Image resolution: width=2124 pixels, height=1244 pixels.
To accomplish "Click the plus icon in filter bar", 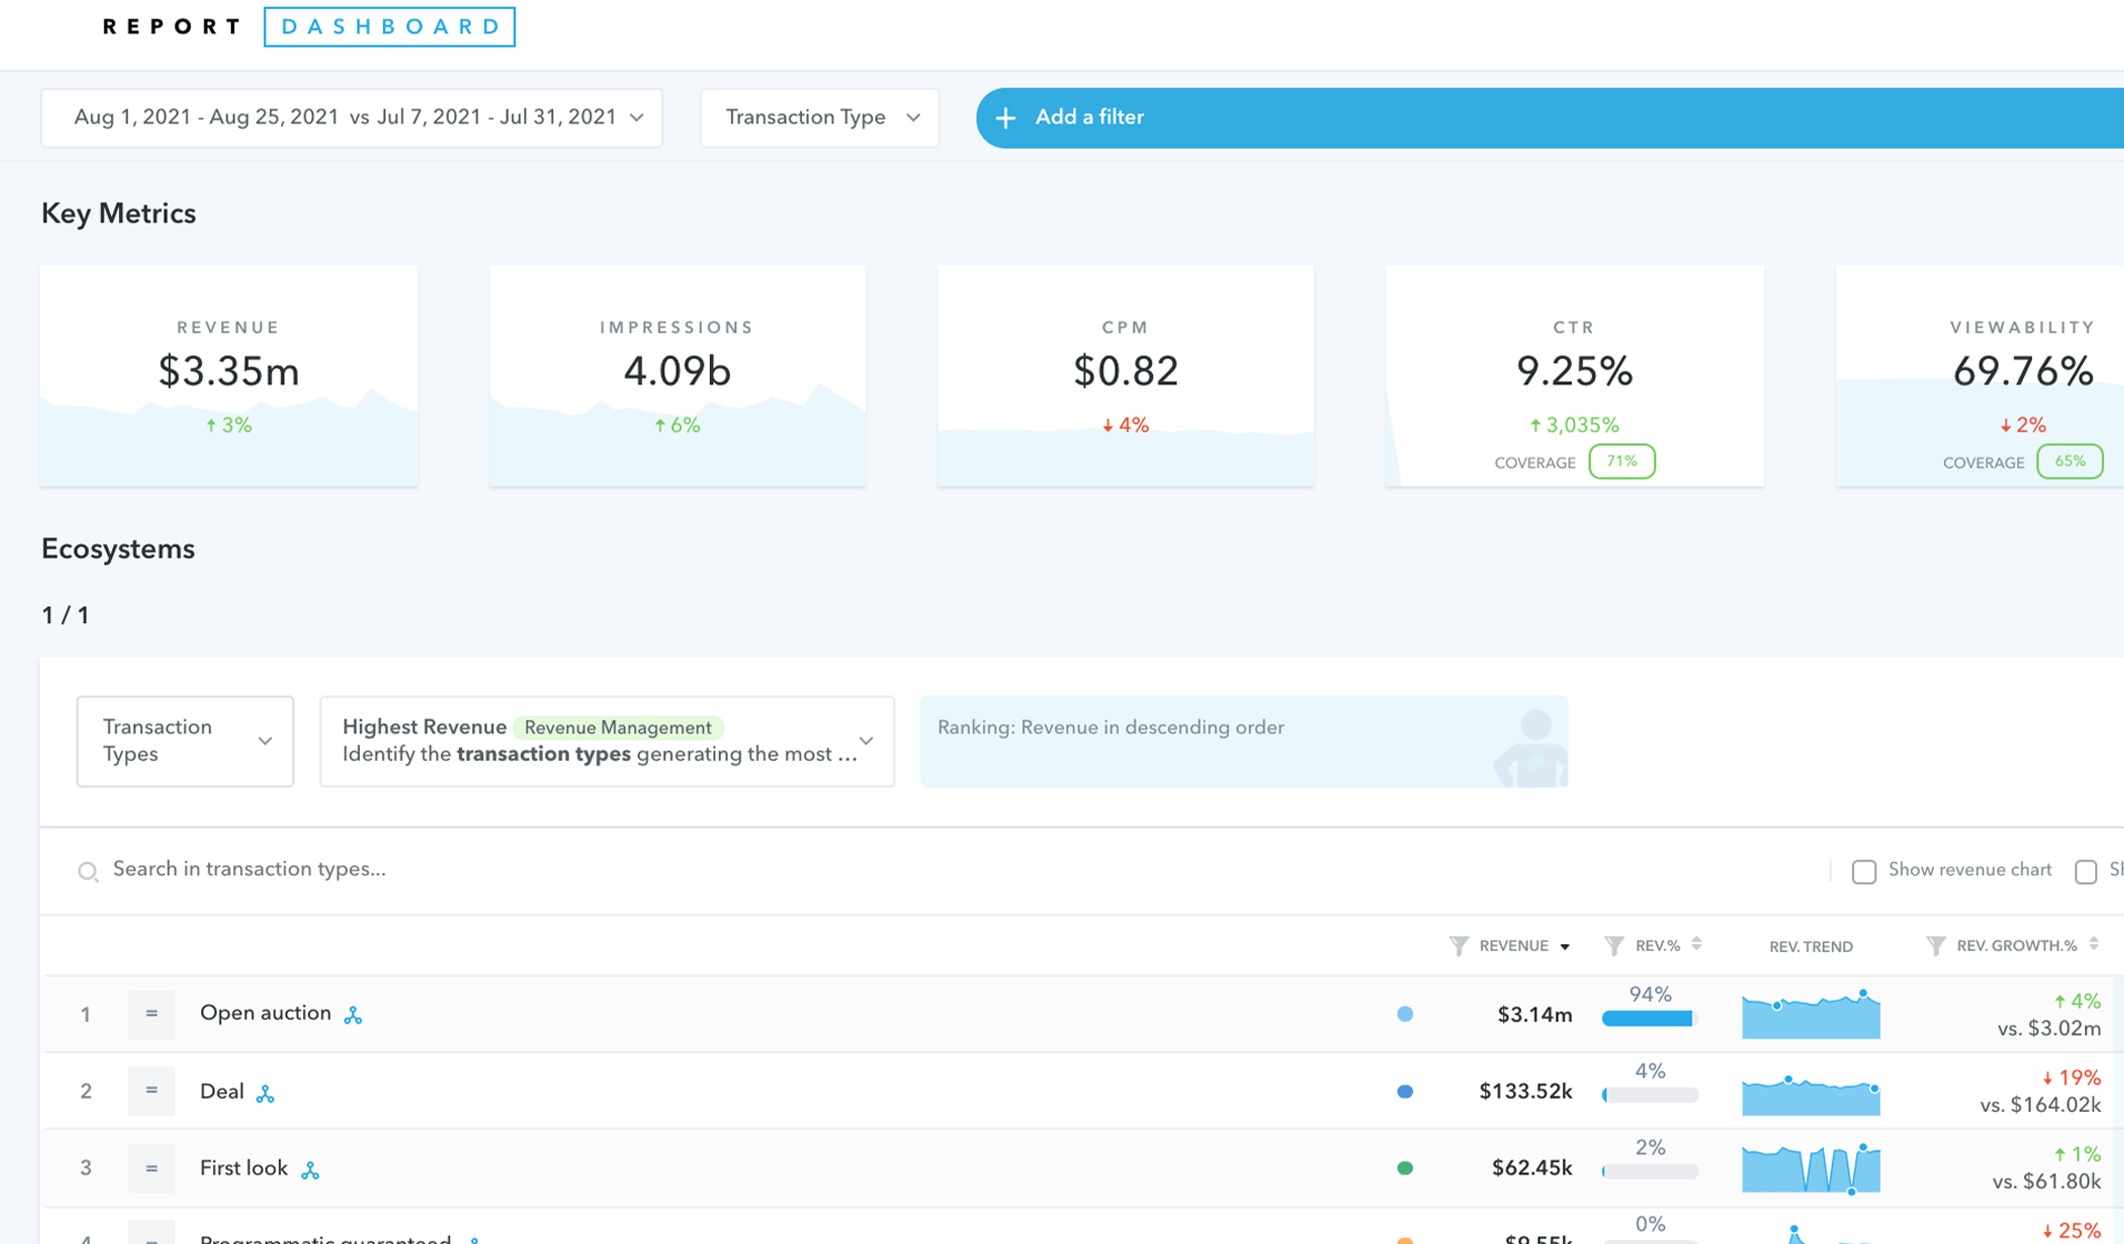I will coord(1006,118).
